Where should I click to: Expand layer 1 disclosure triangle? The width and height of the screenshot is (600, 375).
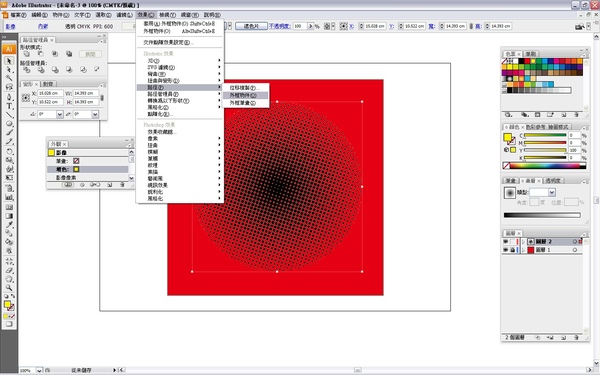coord(523,250)
